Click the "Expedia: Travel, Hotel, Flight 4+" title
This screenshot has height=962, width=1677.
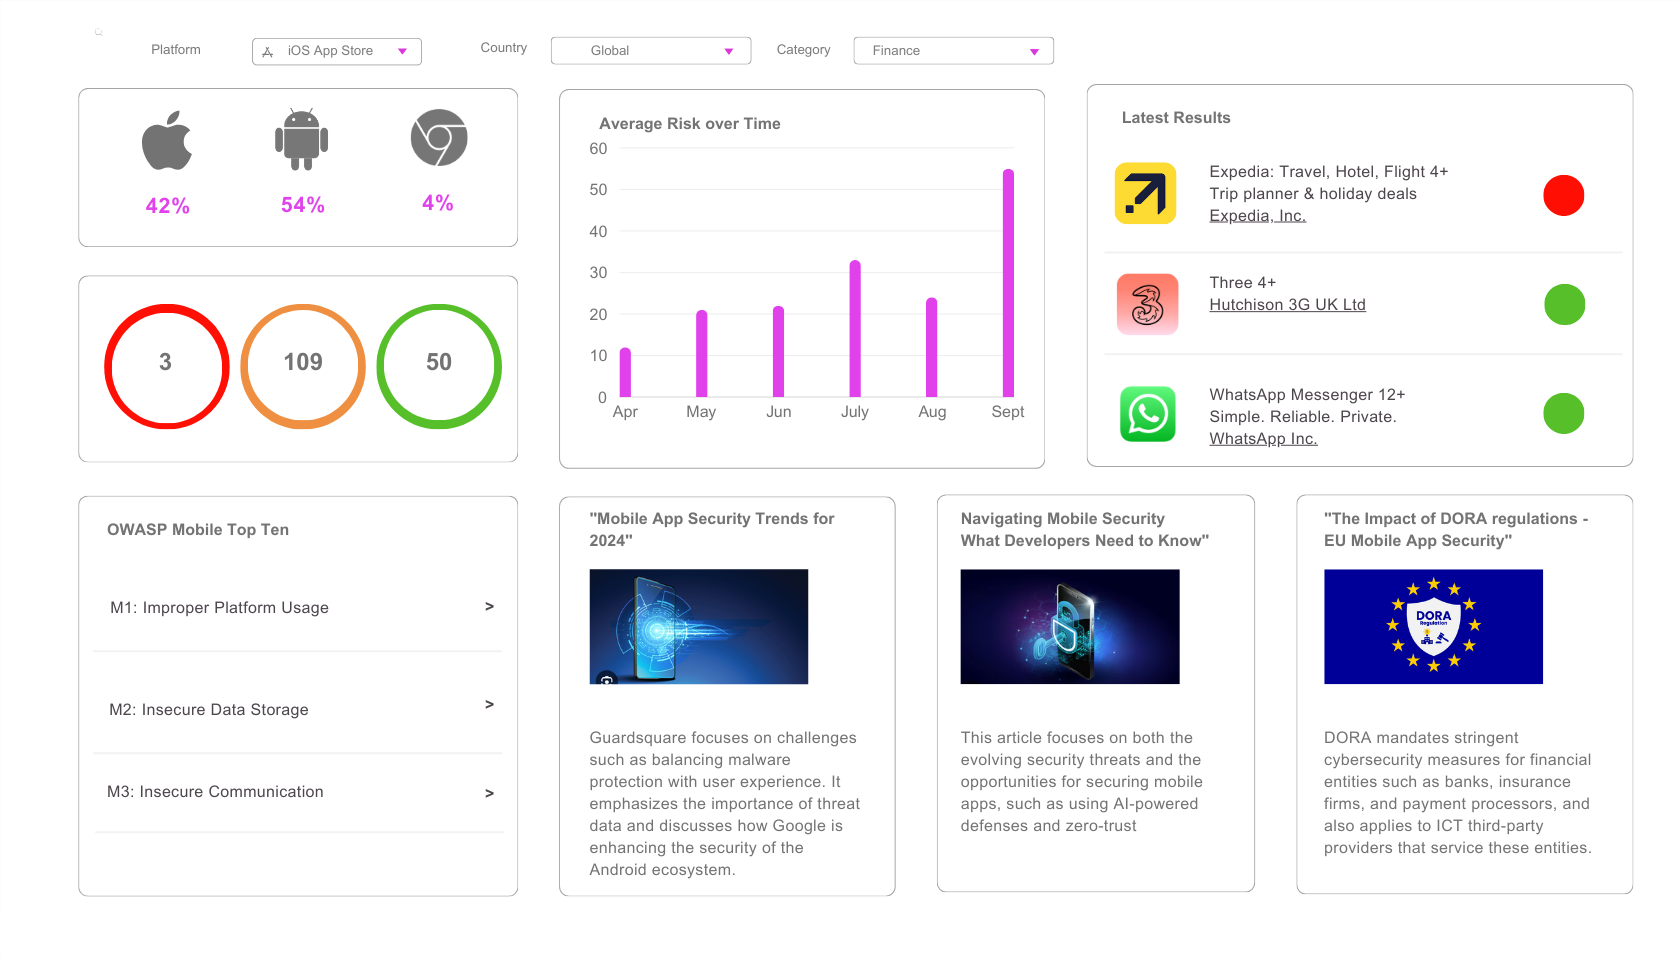[x=1329, y=172]
